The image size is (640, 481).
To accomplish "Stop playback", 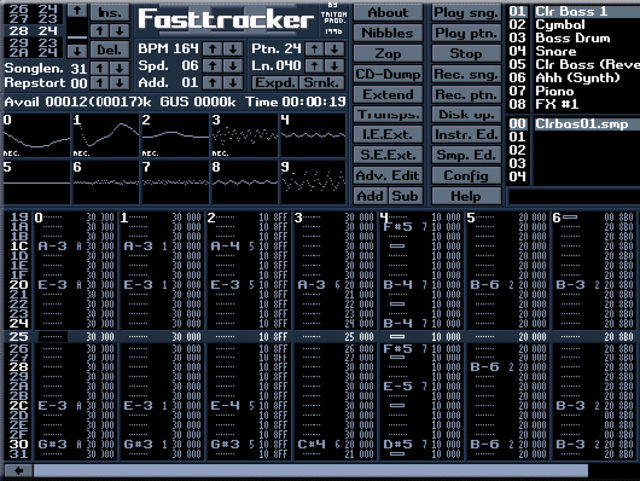I will click(x=466, y=53).
